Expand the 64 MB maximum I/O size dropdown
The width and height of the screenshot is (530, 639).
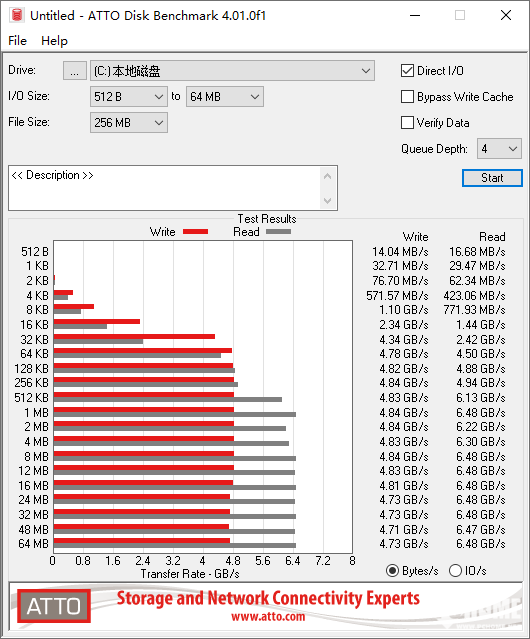tap(225, 97)
